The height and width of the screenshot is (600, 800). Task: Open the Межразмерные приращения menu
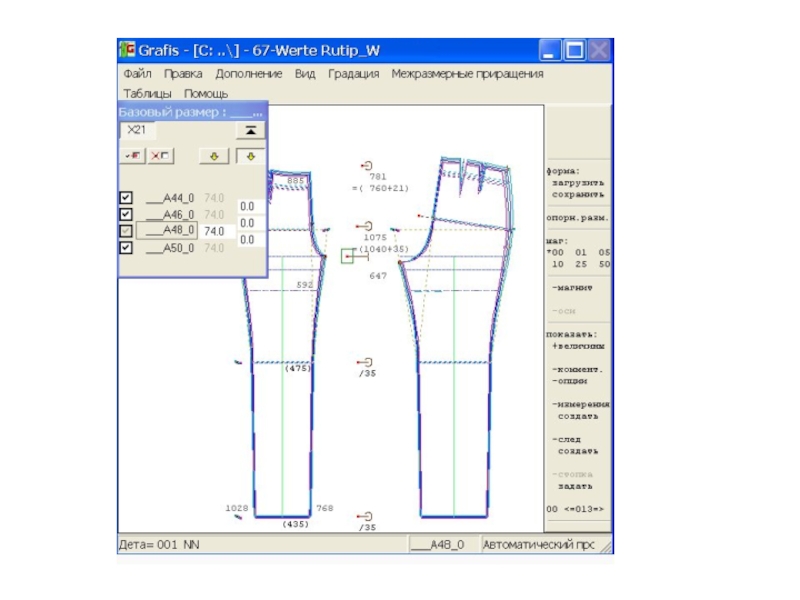point(467,74)
